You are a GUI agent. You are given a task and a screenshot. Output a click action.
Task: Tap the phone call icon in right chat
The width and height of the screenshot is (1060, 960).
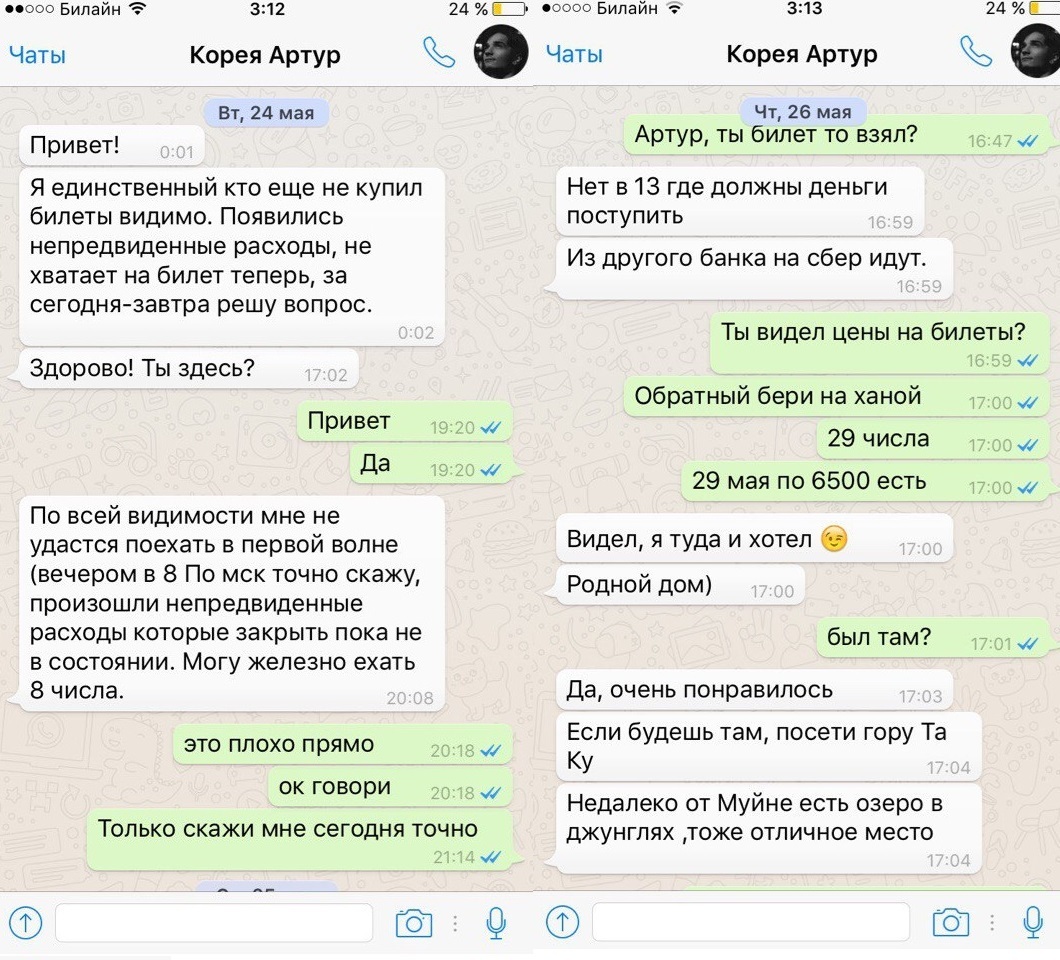[975, 51]
